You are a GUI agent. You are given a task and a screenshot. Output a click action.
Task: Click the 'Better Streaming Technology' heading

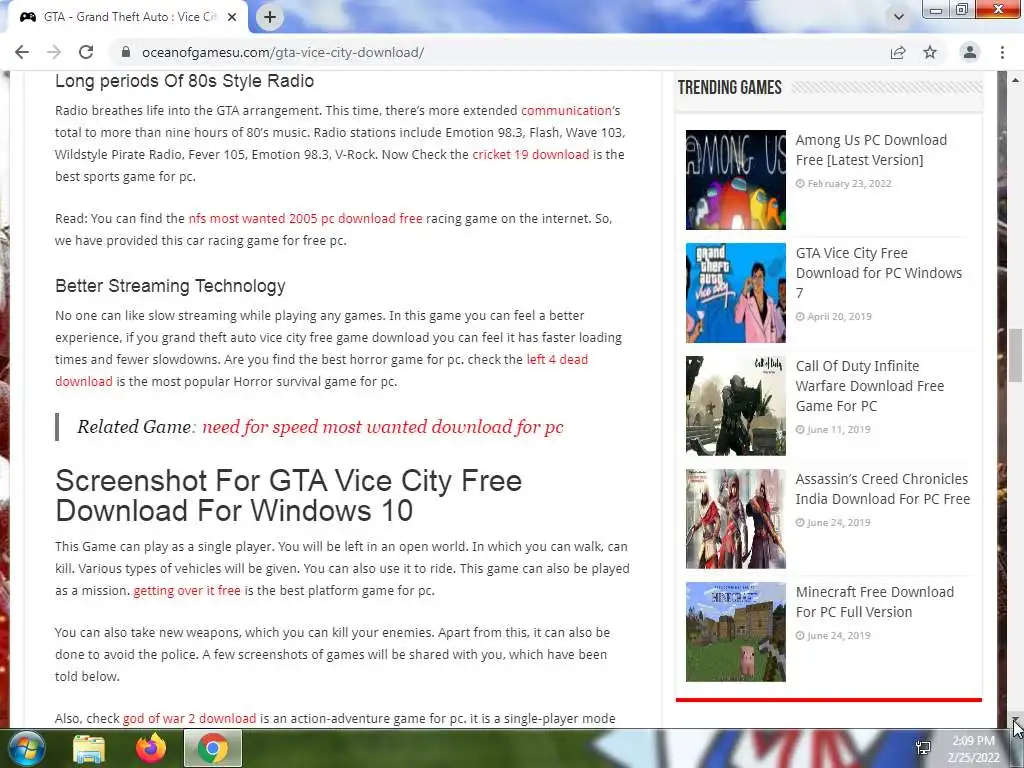170,286
